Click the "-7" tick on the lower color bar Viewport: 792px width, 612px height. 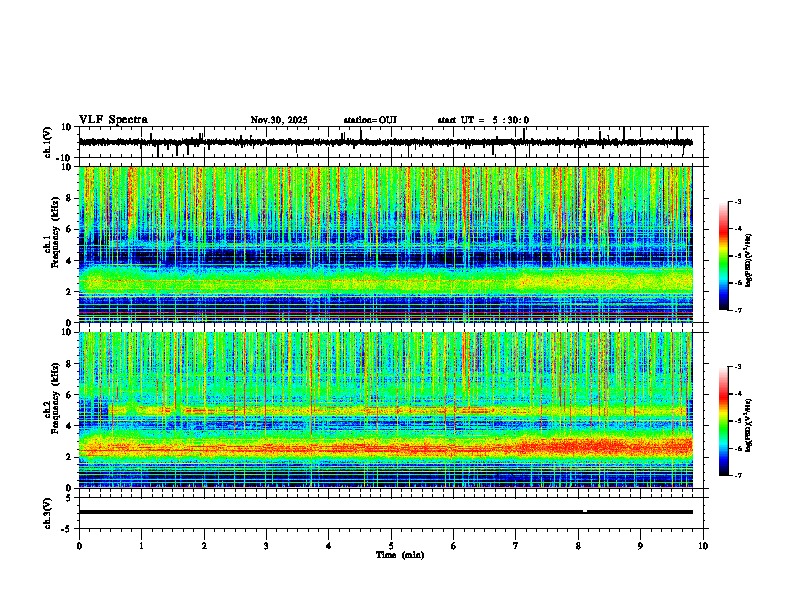coord(738,475)
